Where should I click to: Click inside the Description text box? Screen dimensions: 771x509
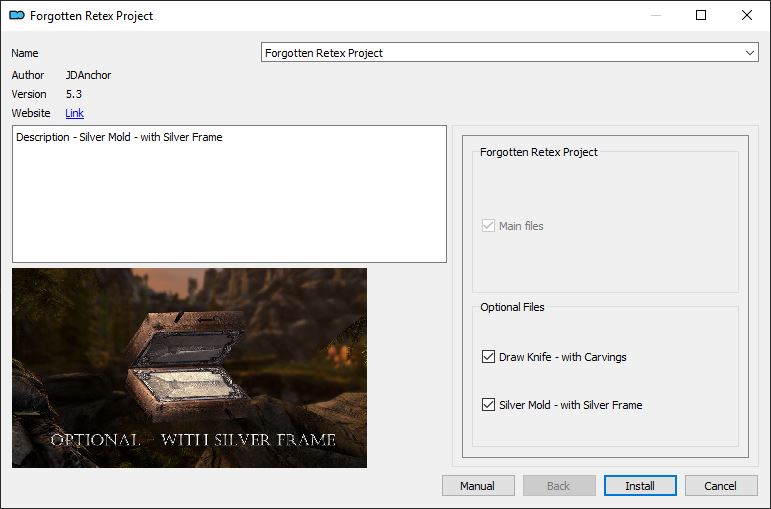tap(229, 193)
